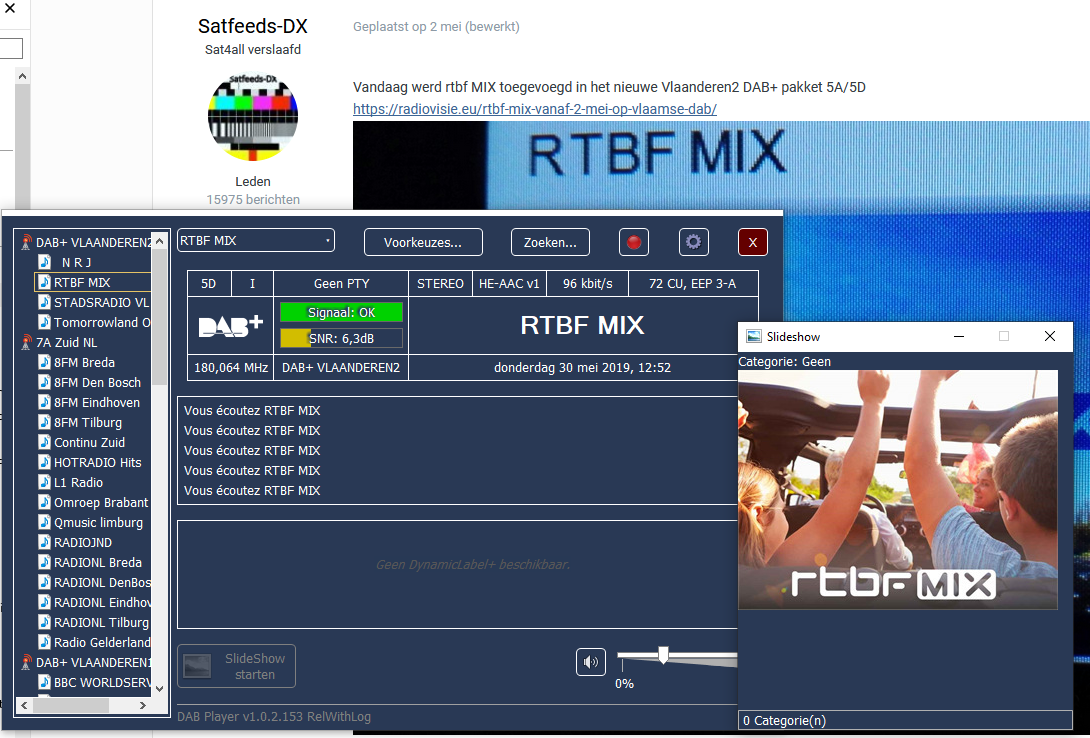Image resolution: width=1090 pixels, height=738 pixels.
Task: Click the music note icon beside 8FM Breda
Action: tap(44, 362)
